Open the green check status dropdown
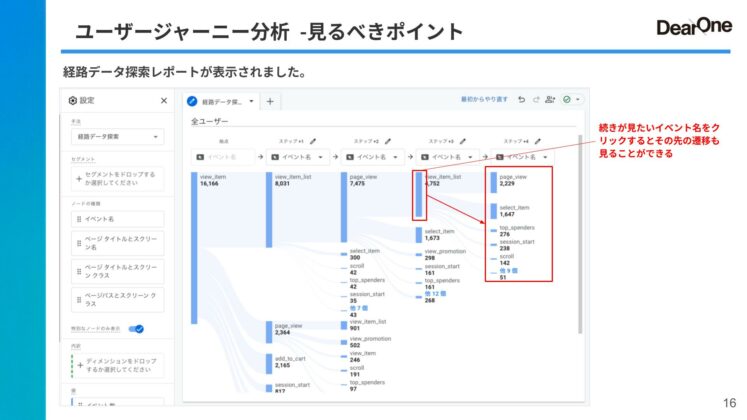Image resolution: width=747 pixels, height=420 pixels. pos(571,100)
